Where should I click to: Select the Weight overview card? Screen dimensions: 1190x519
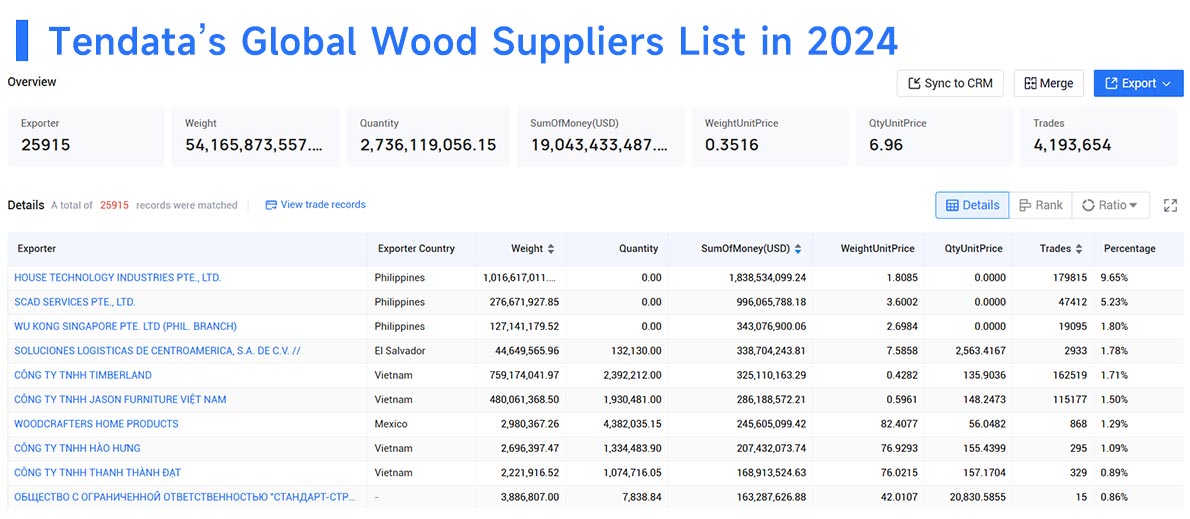pyautogui.click(x=256, y=136)
